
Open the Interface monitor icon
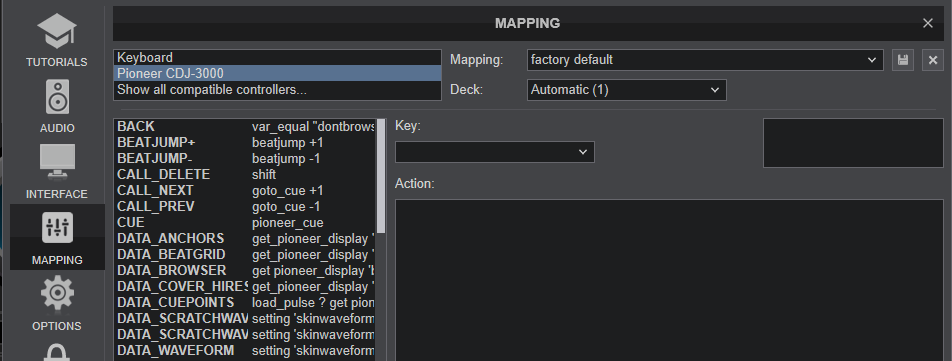pos(56,161)
